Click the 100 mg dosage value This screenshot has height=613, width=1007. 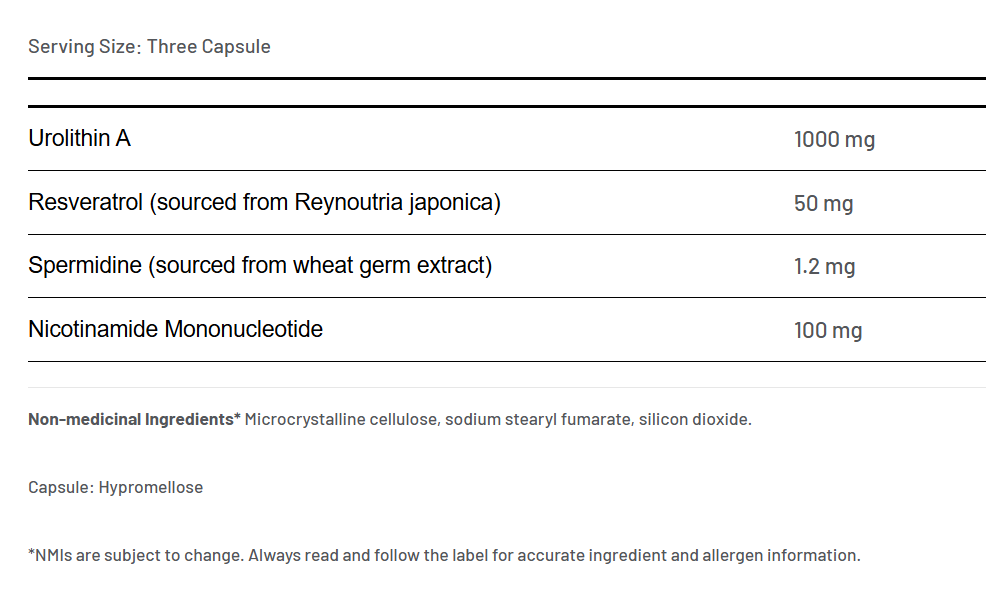tap(827, 330)
